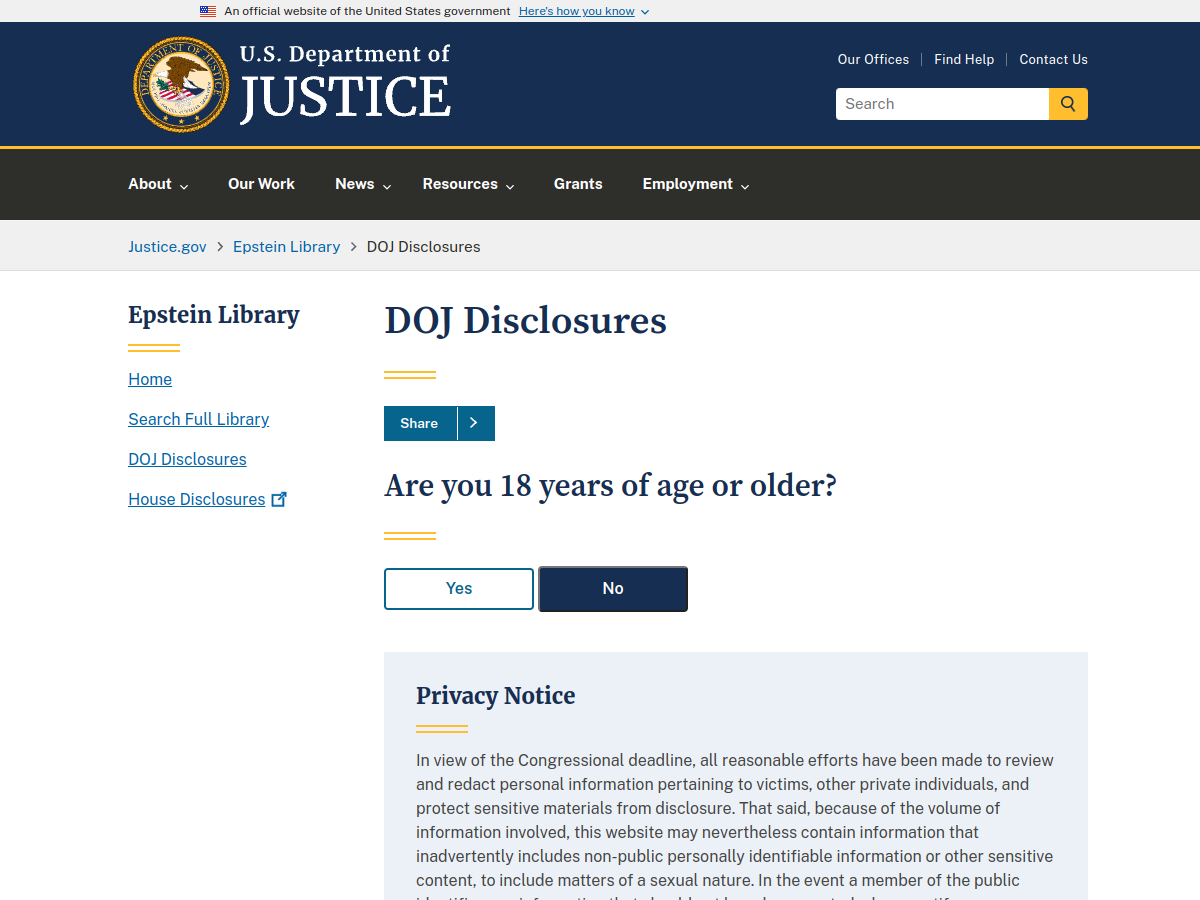Click the U.S. Department of Justice title text
The height and width of the screenshot is (900, 1200).
345,83
